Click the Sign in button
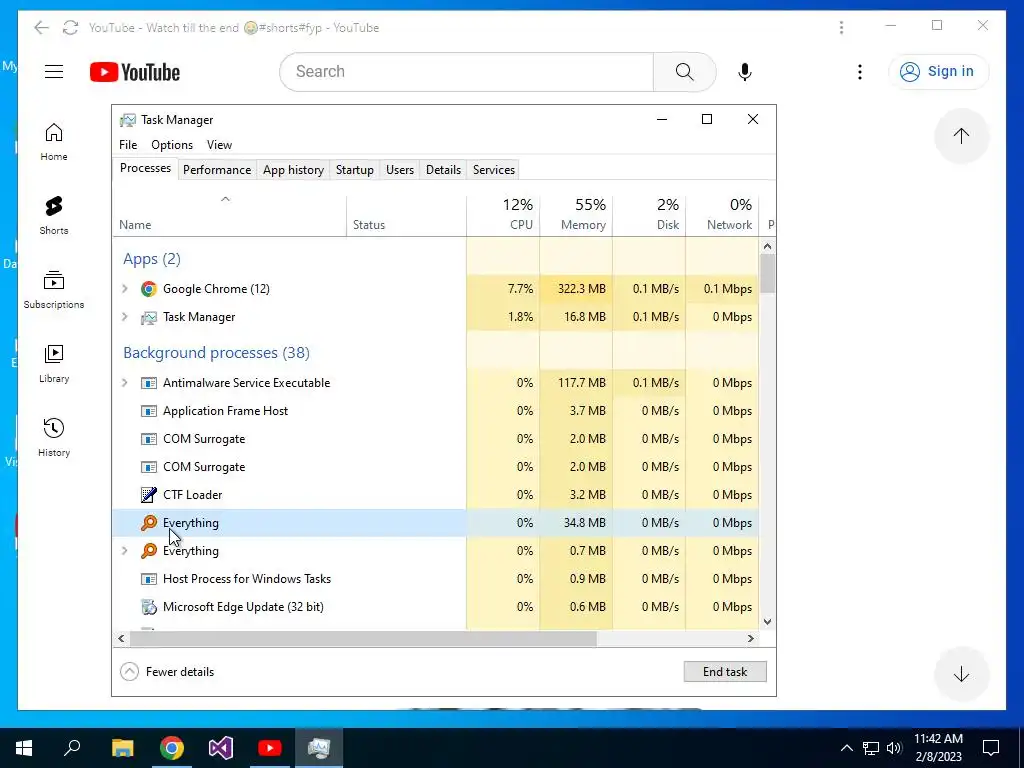 (938, 72)
